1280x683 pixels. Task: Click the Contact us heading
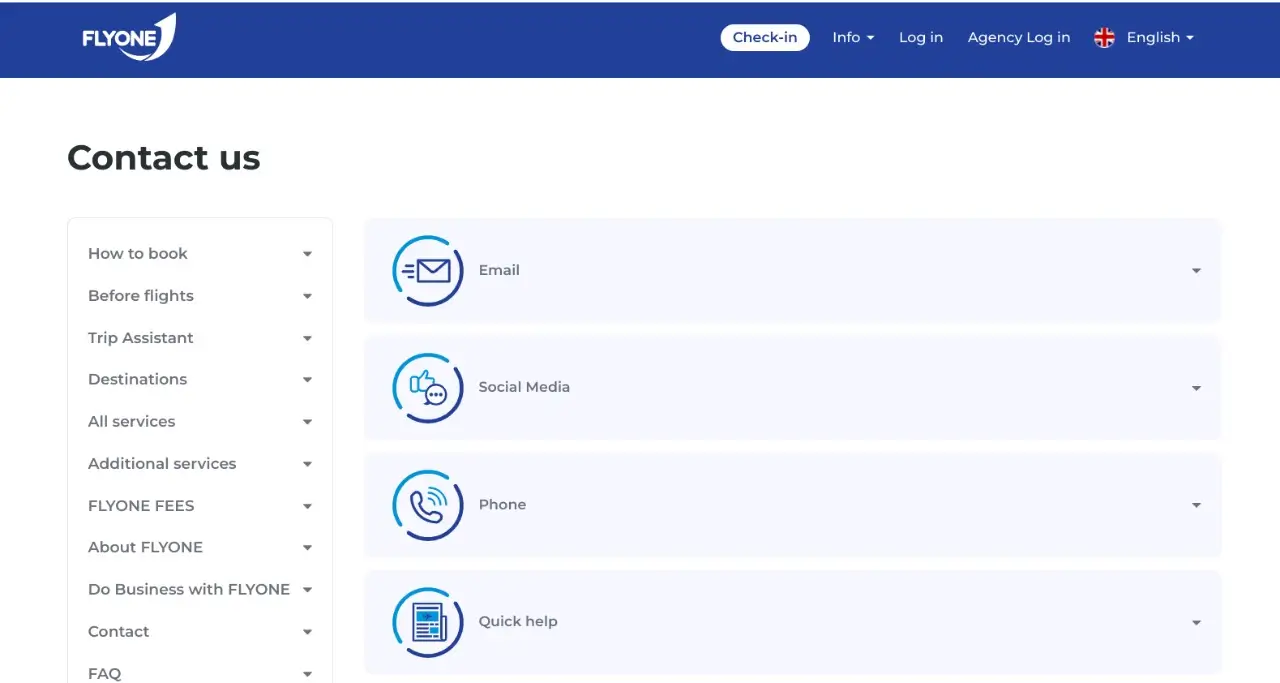point(164,158)
